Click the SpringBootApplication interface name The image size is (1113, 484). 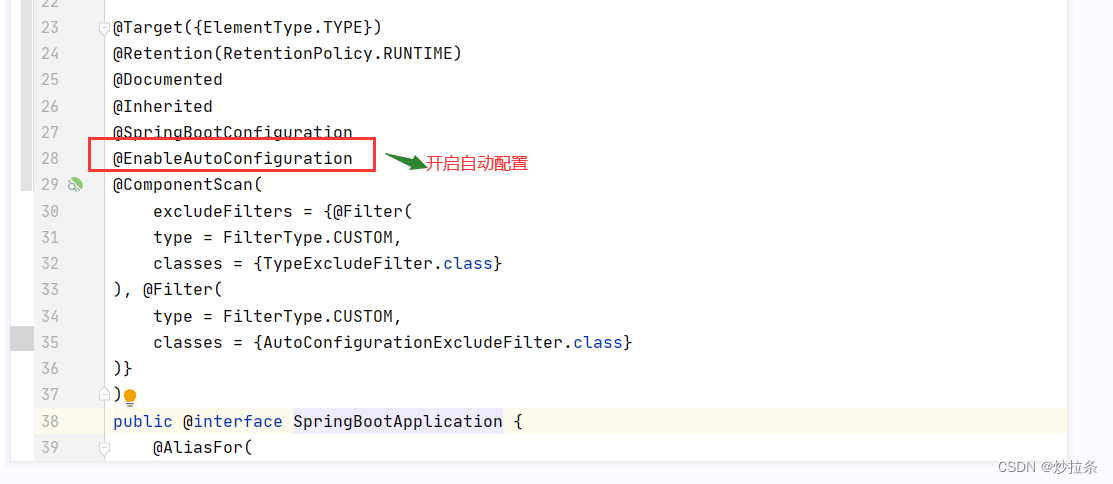(x=398, y=422)
